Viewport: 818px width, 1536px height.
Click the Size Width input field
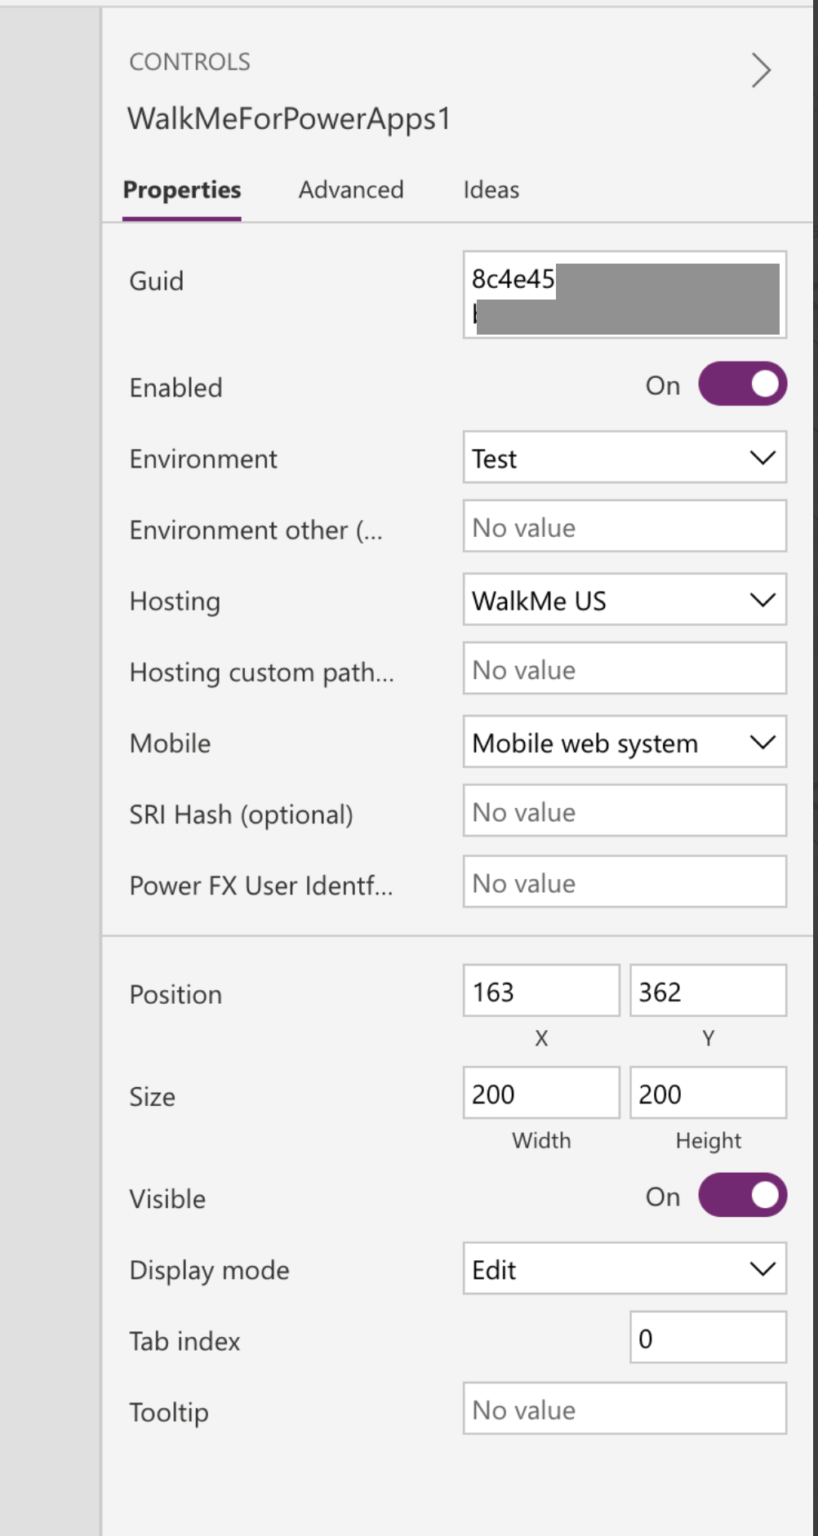pos(540,1092)
